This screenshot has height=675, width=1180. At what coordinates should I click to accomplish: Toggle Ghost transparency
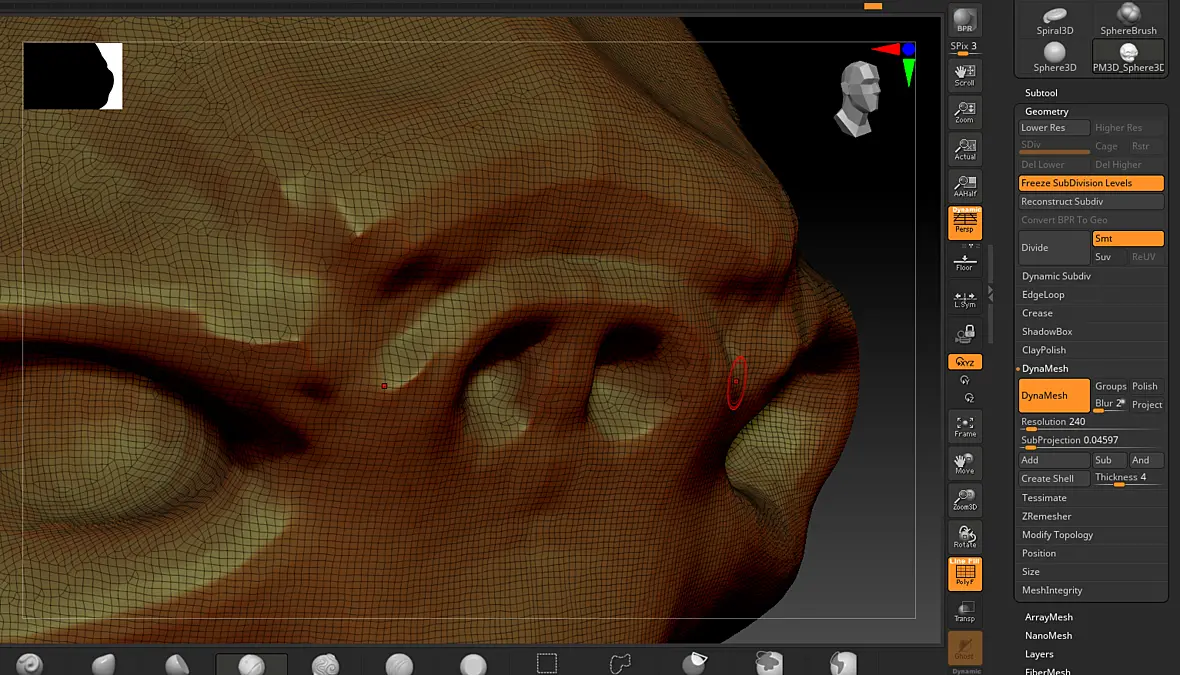[x=965, y=648]
